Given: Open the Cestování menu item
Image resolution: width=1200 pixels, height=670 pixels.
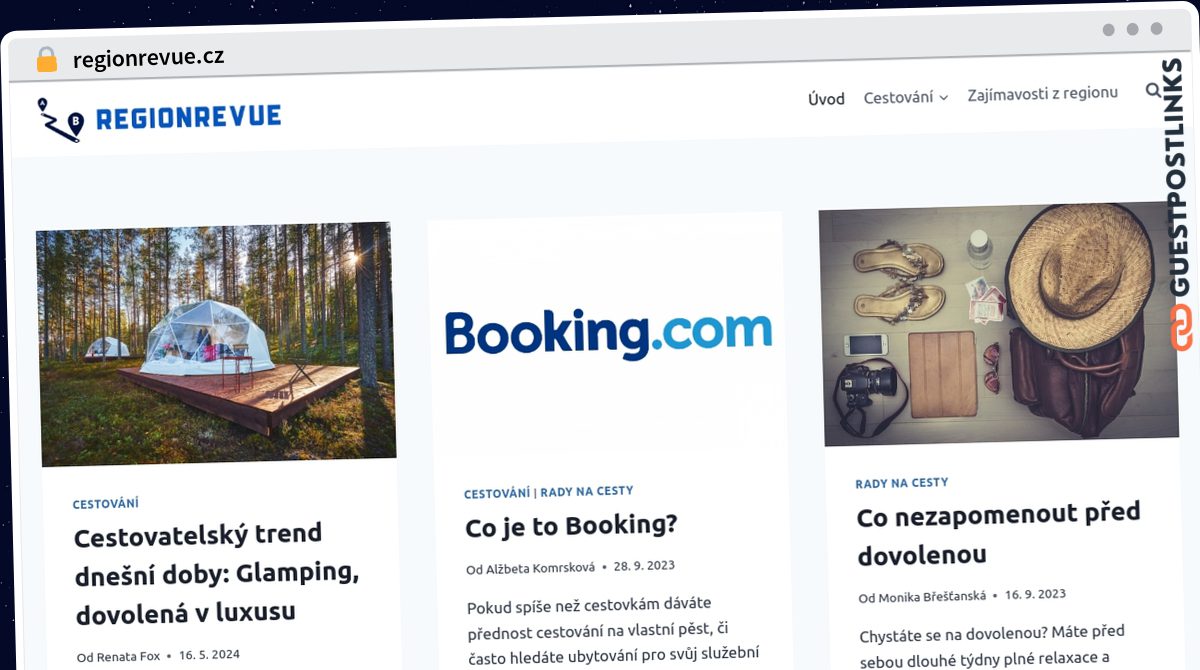Looking at the screenshot, I should [898, 97].
